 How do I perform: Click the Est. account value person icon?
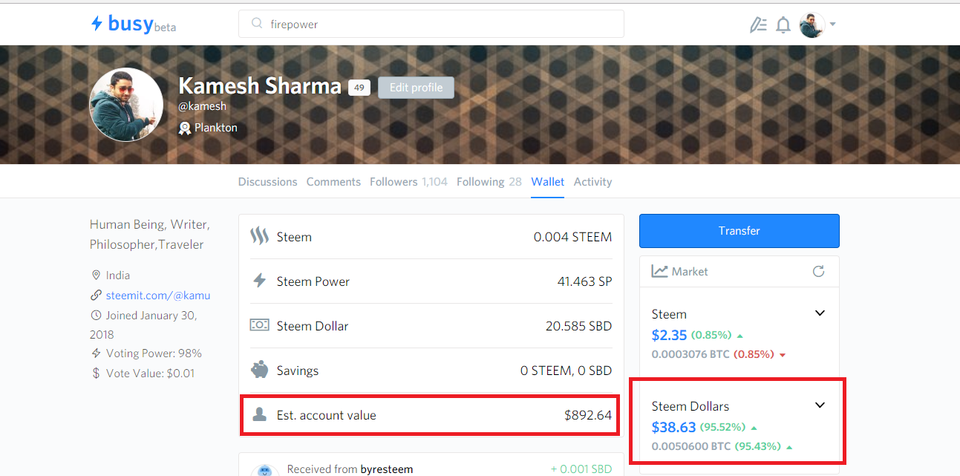tap(260, 415)
